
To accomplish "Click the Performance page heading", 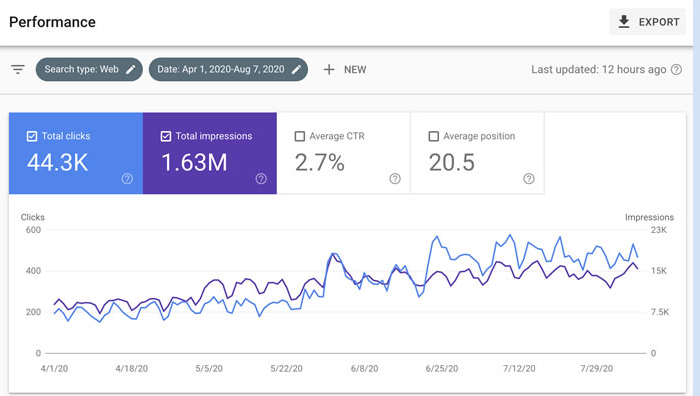I will click(x=52, y=22).
